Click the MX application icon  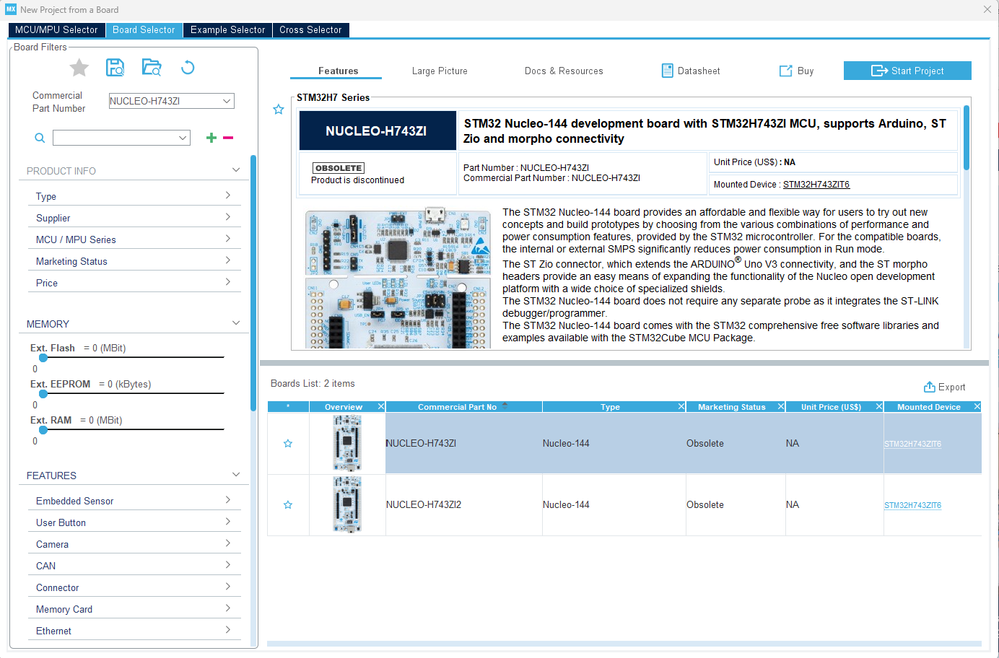coord(10,9)
